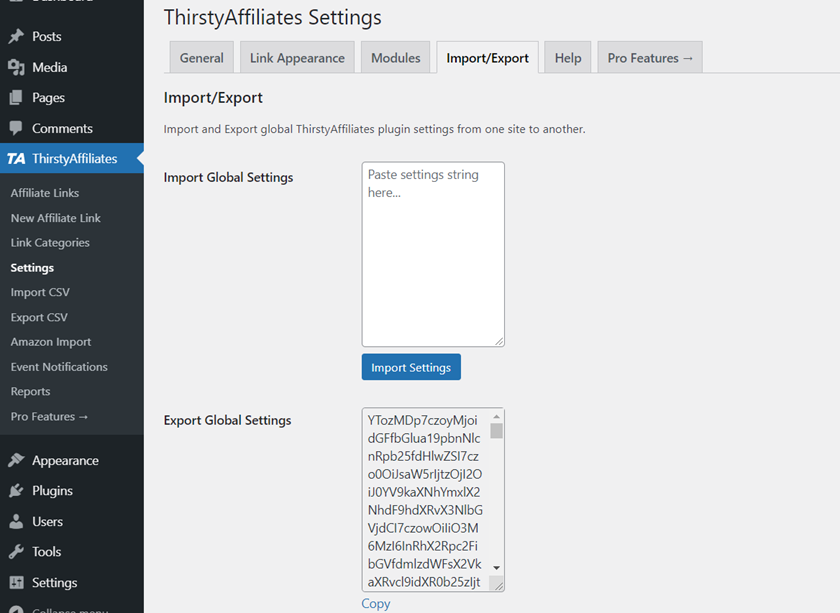Click the ThirstyAffiliates TA logo icon
The width and height of the screenshot is (840, 613).
click(x=16, y=159)
